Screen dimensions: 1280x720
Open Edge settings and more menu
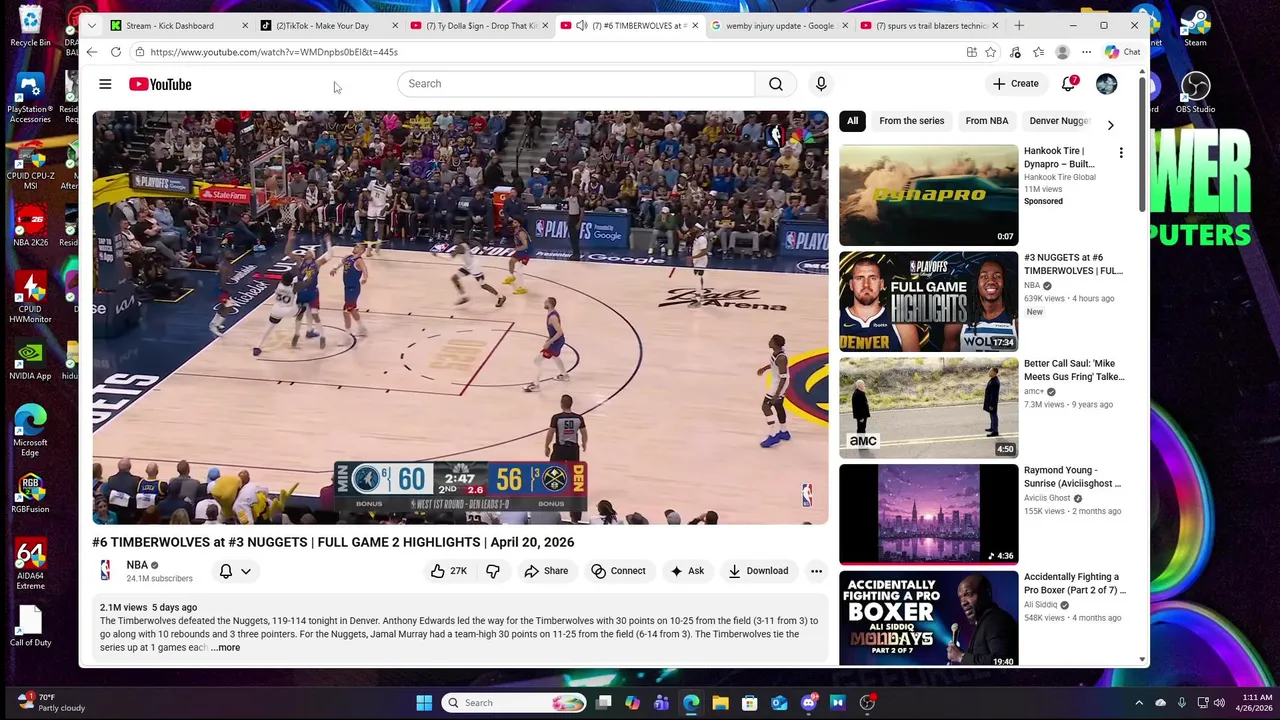click(x=1087, y=52)
